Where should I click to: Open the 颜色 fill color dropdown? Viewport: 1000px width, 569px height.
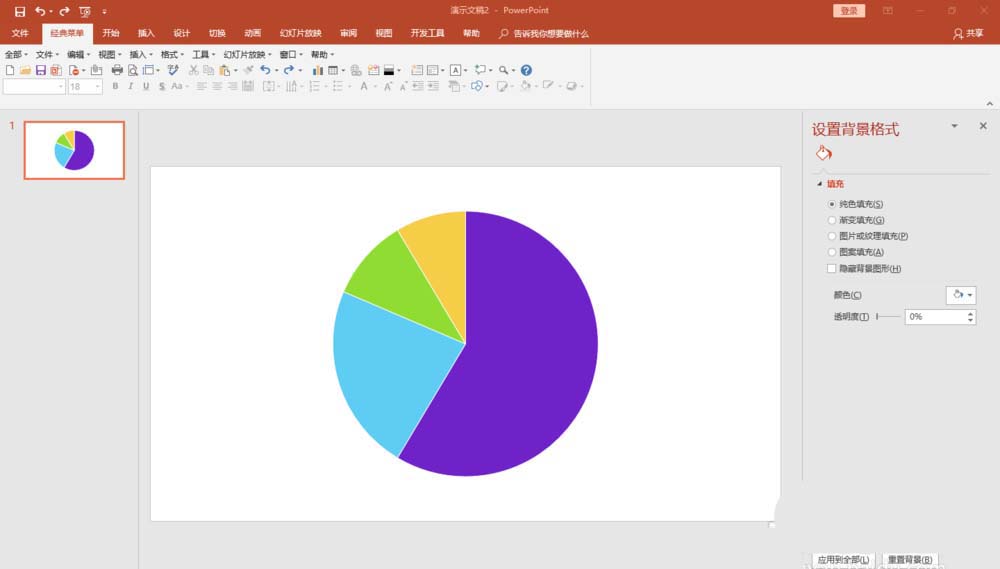click(960, 295)
